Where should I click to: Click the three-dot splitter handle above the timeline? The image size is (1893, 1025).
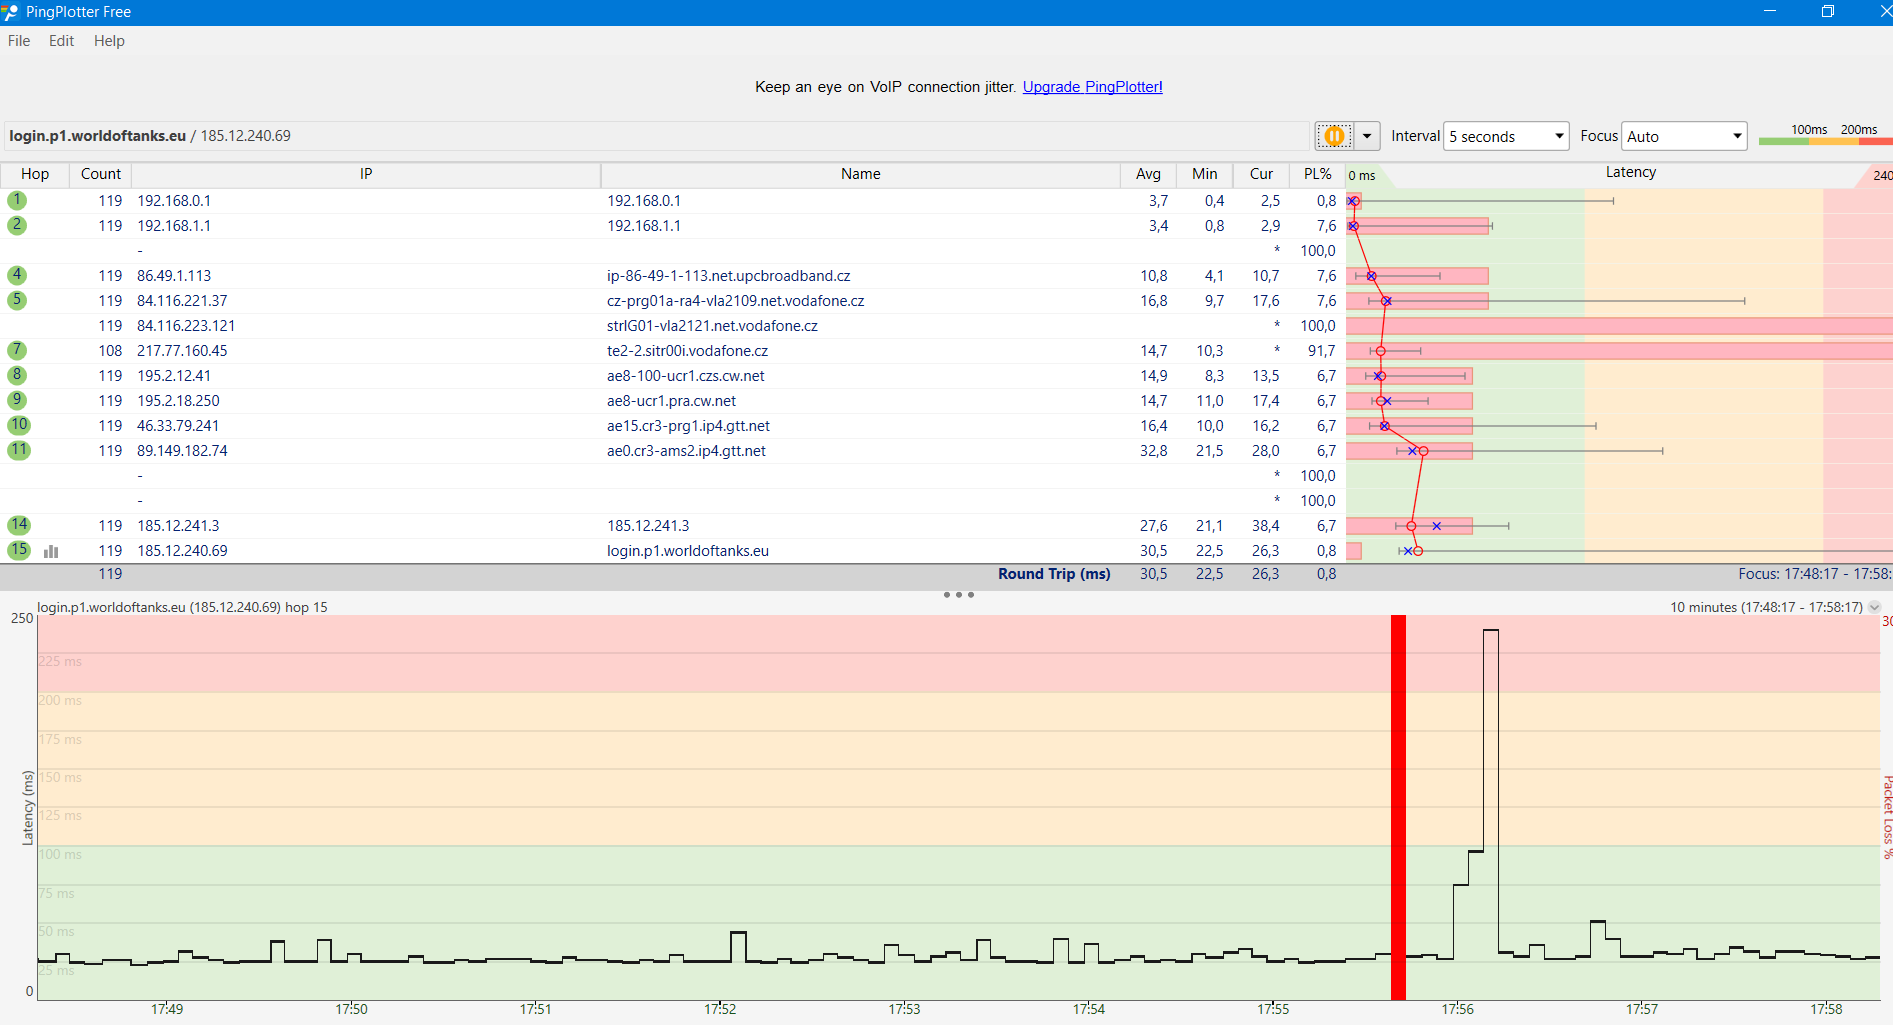(958, 595)
